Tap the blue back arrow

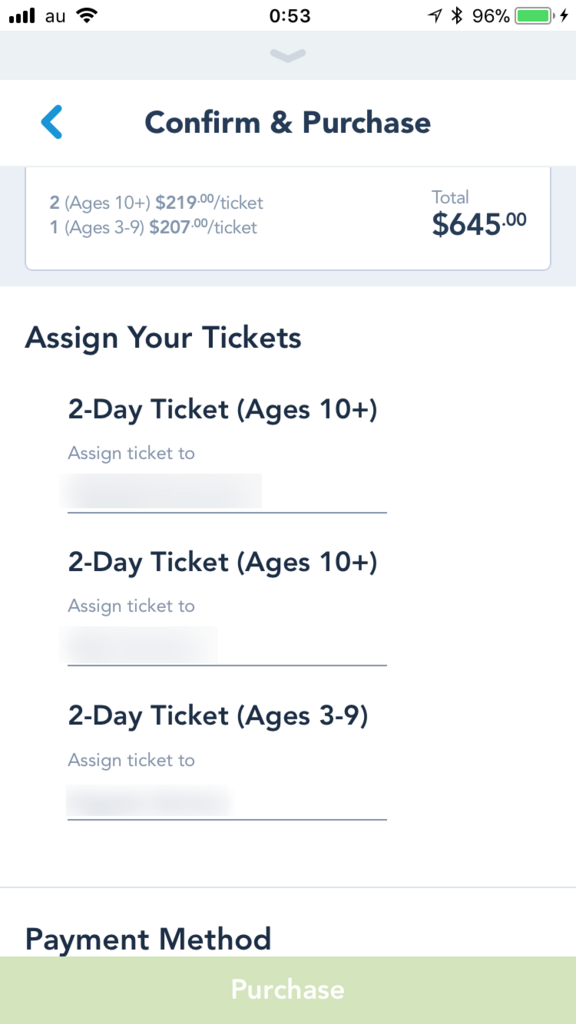52,122
